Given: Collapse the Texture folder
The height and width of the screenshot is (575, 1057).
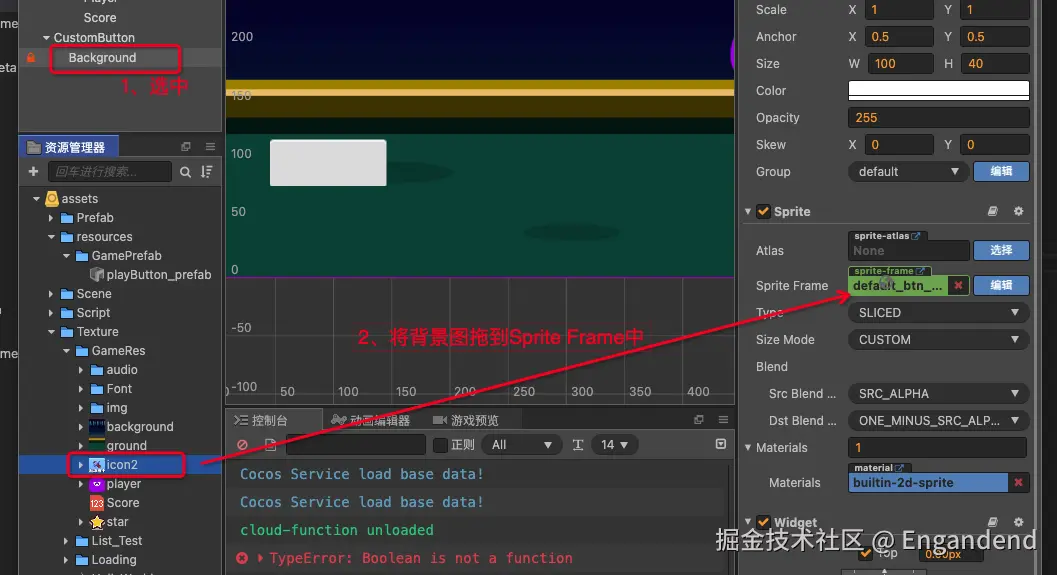Looking at the screenshot, I should pyautogui.click(x=51, y=332).
